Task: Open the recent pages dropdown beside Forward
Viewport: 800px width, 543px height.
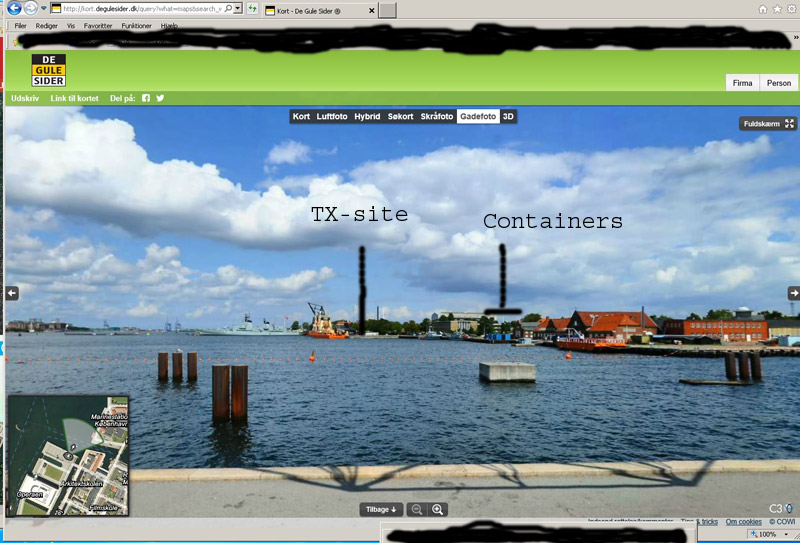Action: (43, 9)
